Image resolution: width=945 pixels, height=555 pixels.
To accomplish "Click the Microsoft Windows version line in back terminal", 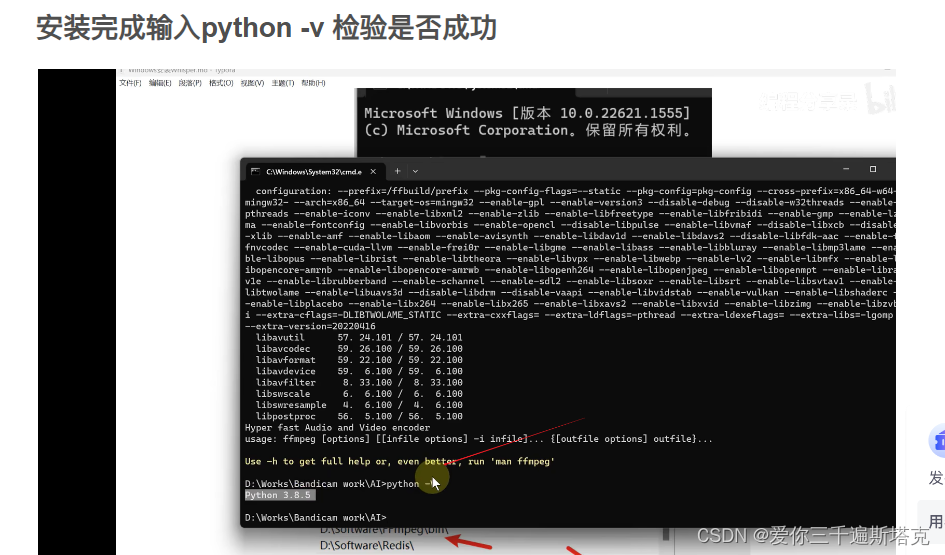I will [527, 113].
